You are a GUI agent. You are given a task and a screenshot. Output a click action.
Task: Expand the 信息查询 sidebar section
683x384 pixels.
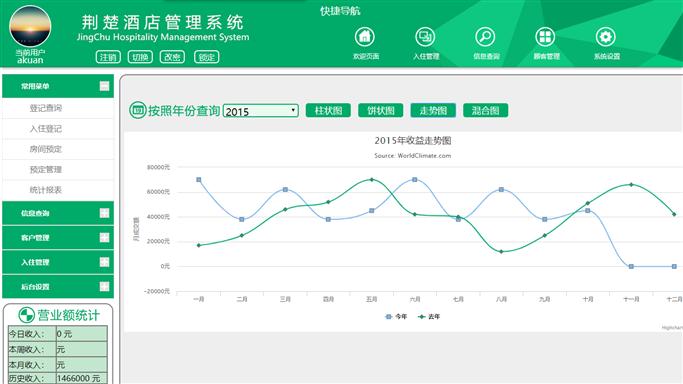coord(104,213)
